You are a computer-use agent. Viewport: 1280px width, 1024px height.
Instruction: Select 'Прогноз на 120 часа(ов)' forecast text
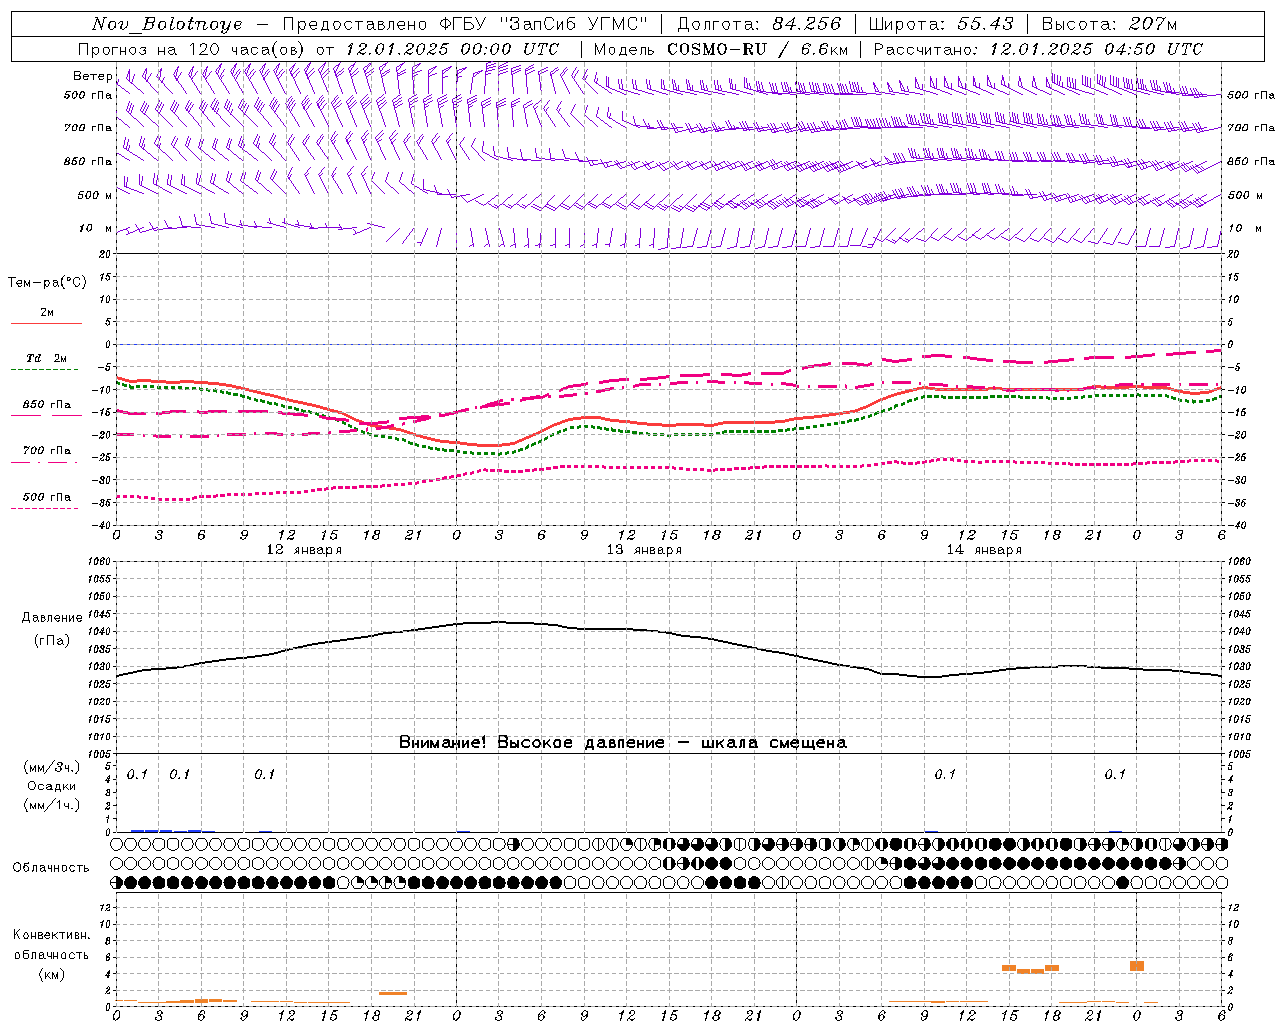coord(192,49)
